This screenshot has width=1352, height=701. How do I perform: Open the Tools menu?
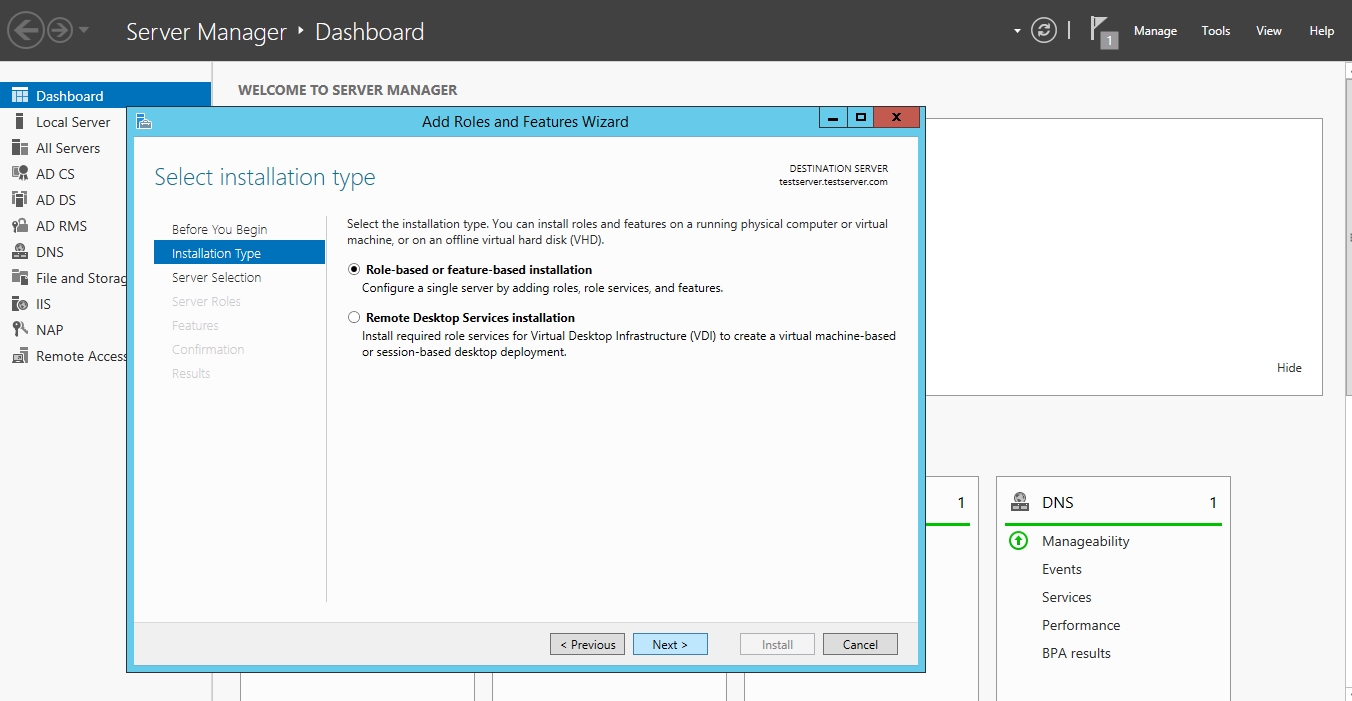(x=1215, y=31)
